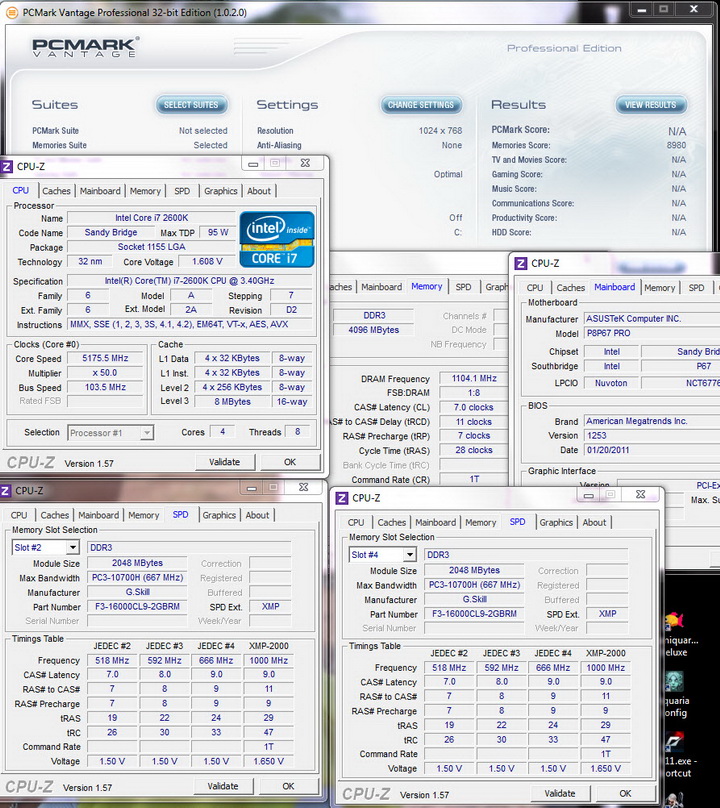Click Validate in the CPU tab window
The image size is (720, 808).
[x=224, y=462]
